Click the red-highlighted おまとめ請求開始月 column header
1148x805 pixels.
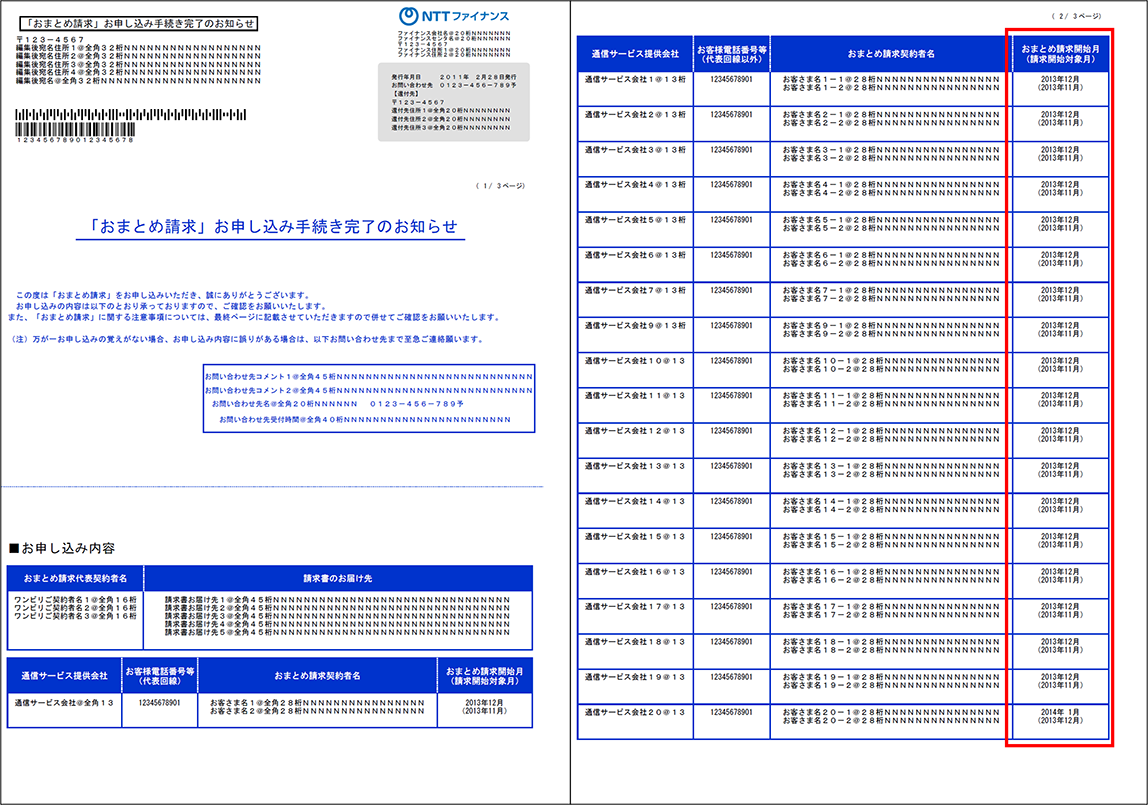click(1059, 53)
